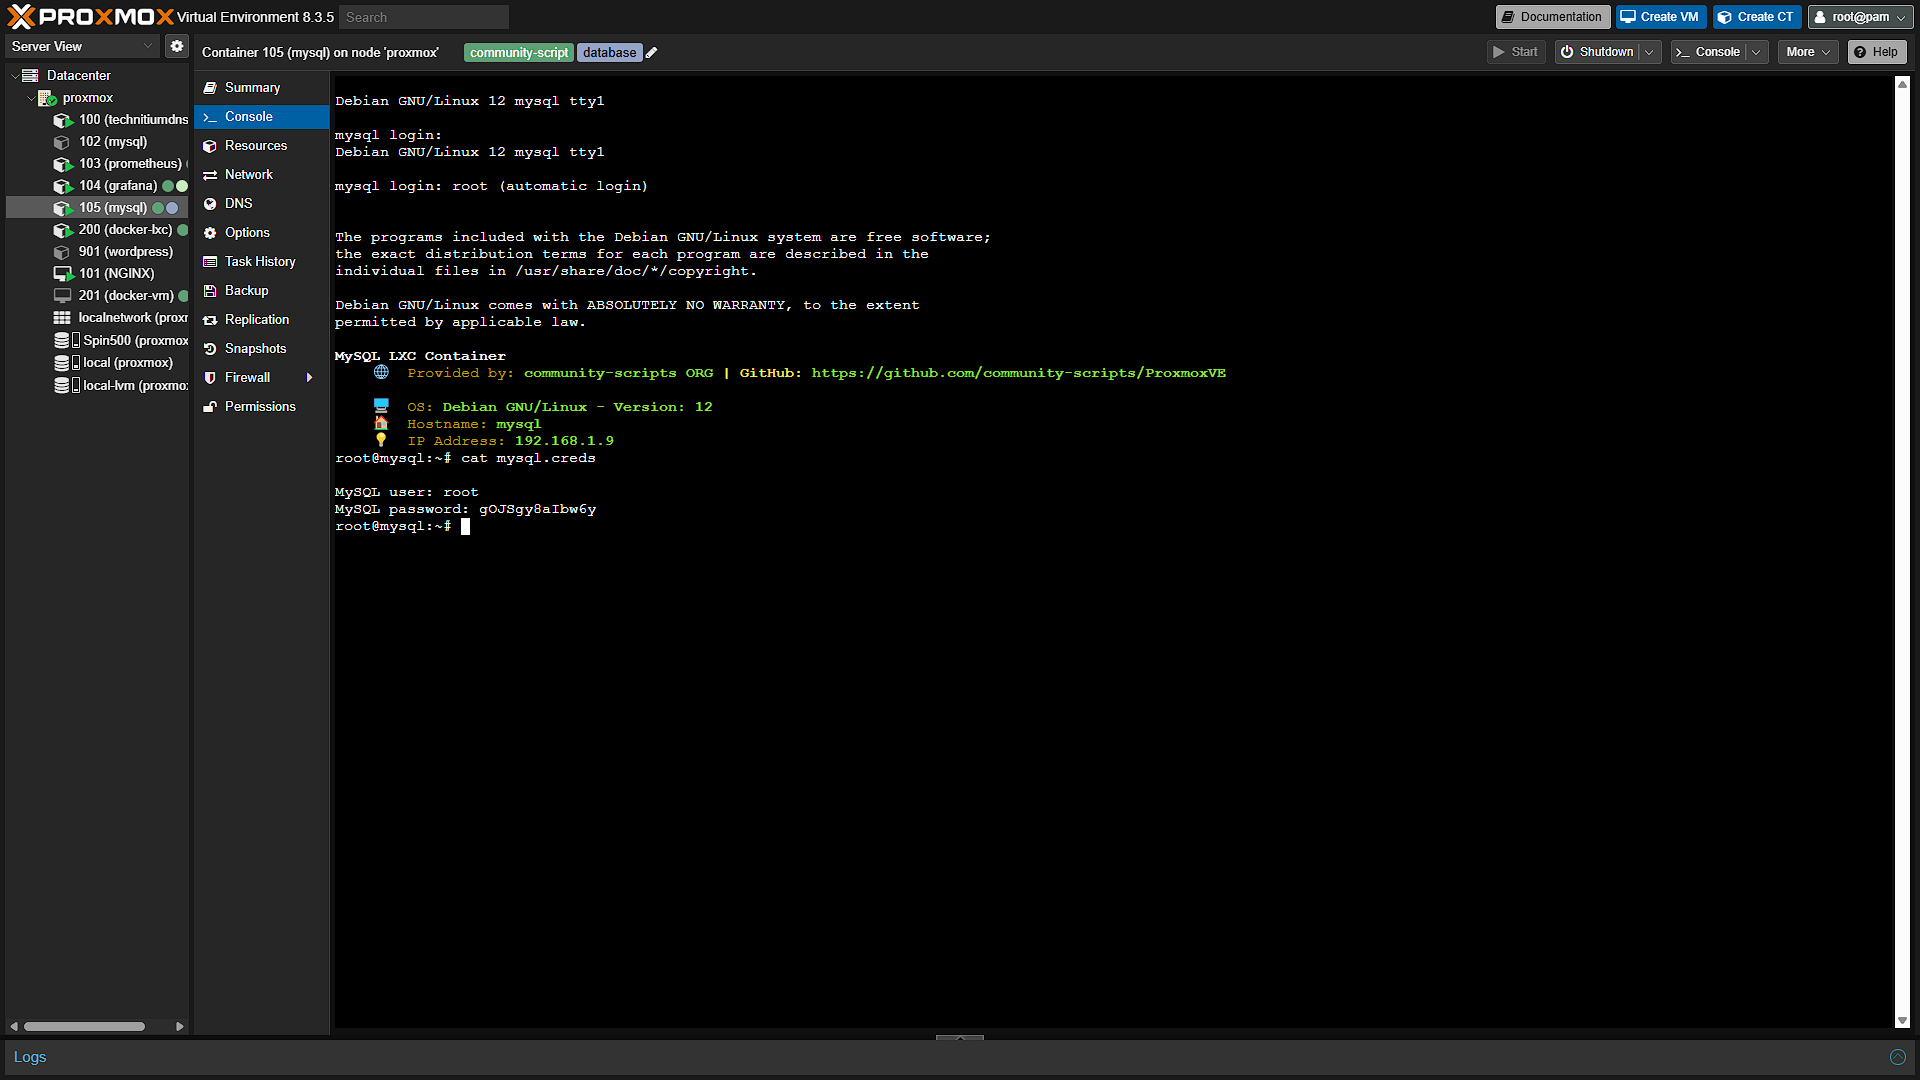Open container 100 (technitiumdns)
1920x1080 pixels.
click(121, 120)
